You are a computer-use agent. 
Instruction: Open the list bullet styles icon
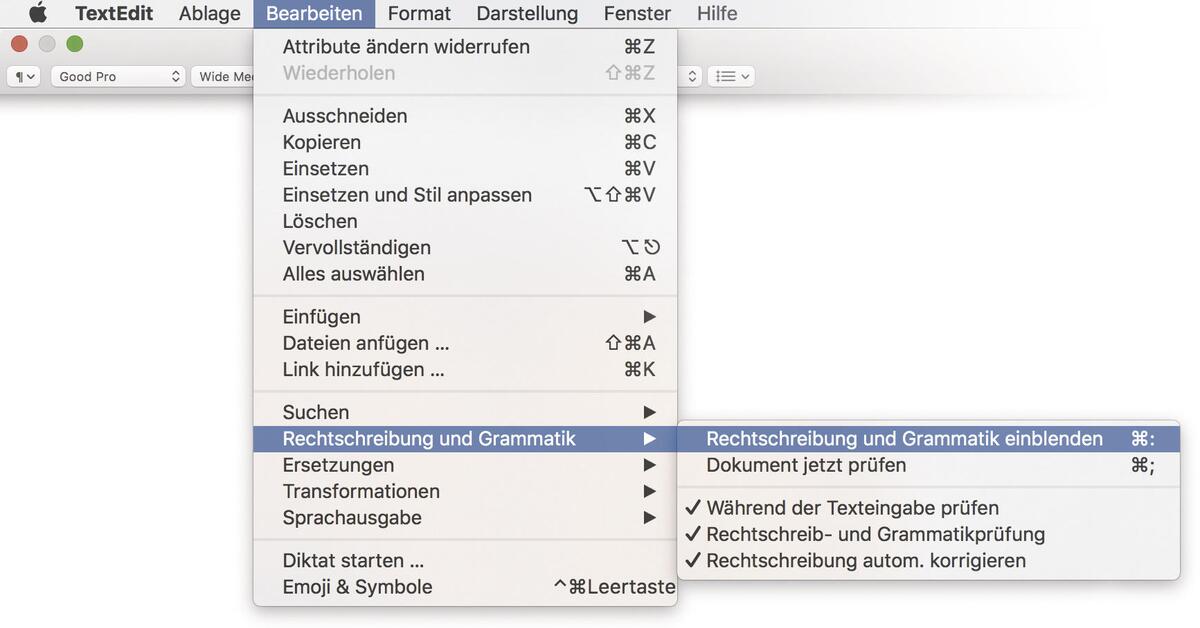[731, 76]
